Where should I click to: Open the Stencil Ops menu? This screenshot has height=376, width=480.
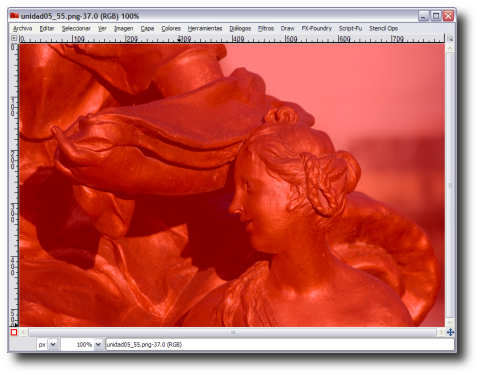coord(383,29)
